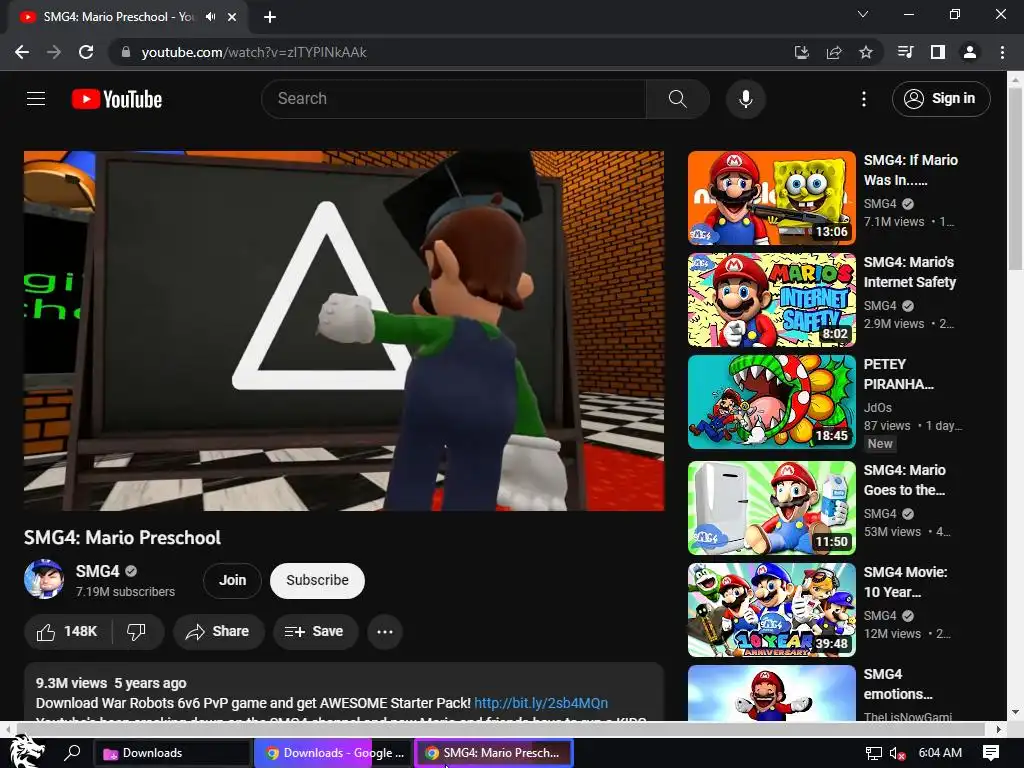Join the SMG4 channel membership
Screen dimensions: 1024x768
(232, 580)
